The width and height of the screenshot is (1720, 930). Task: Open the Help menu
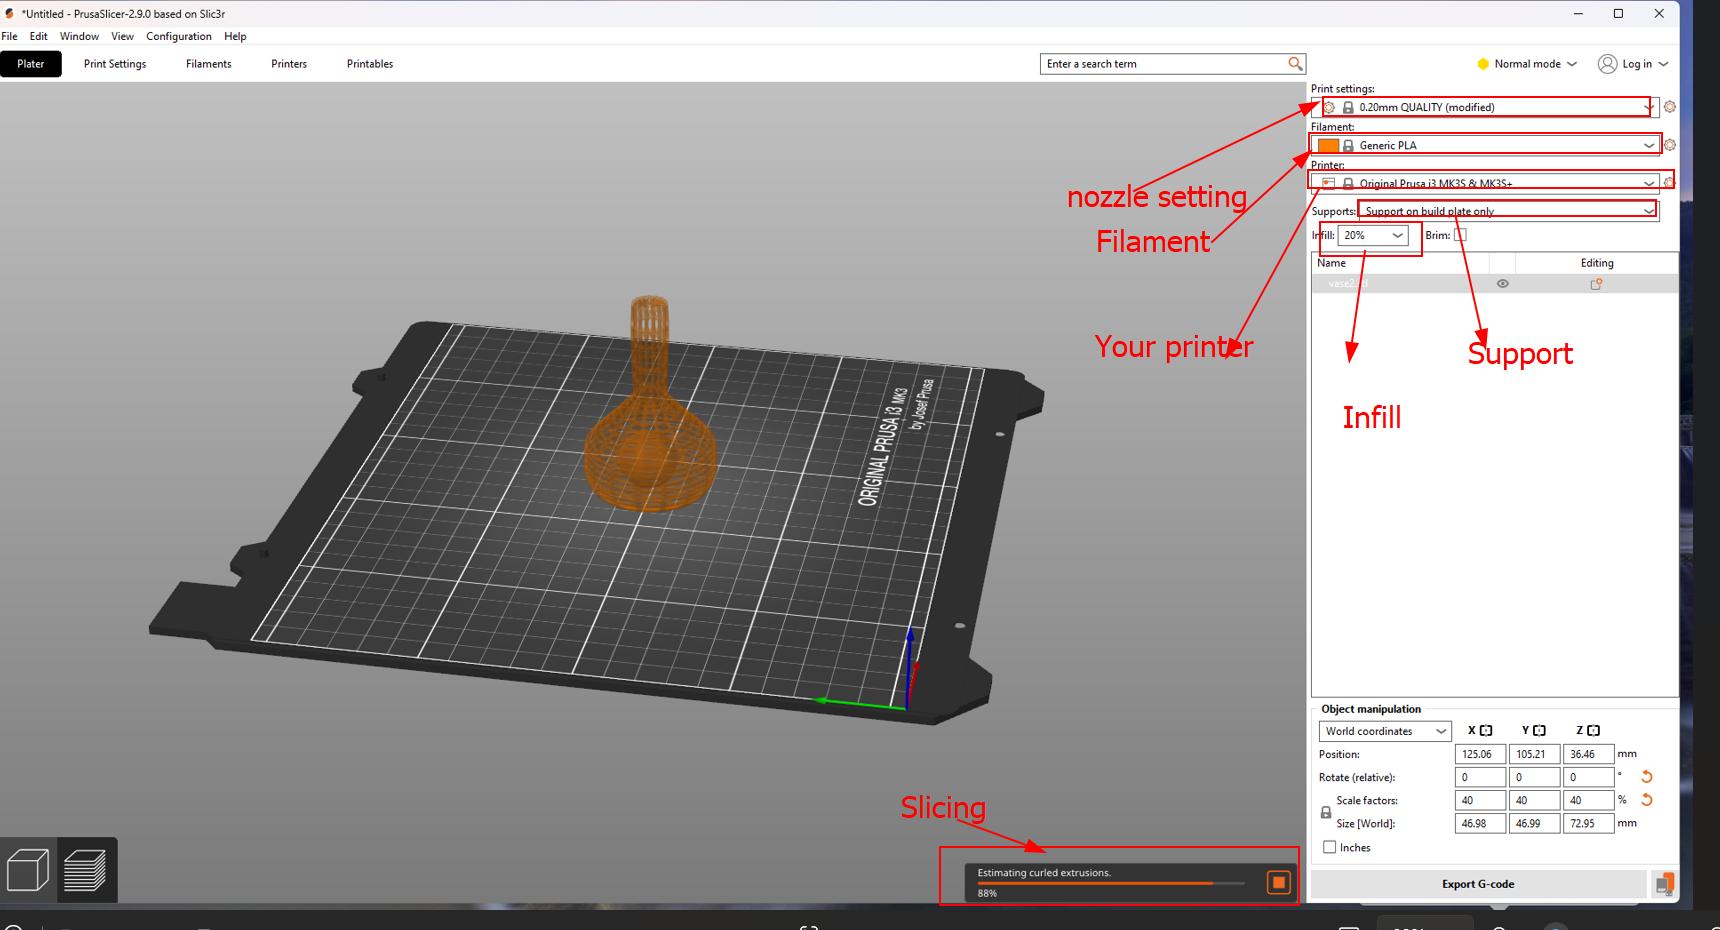tap(235, 36)
